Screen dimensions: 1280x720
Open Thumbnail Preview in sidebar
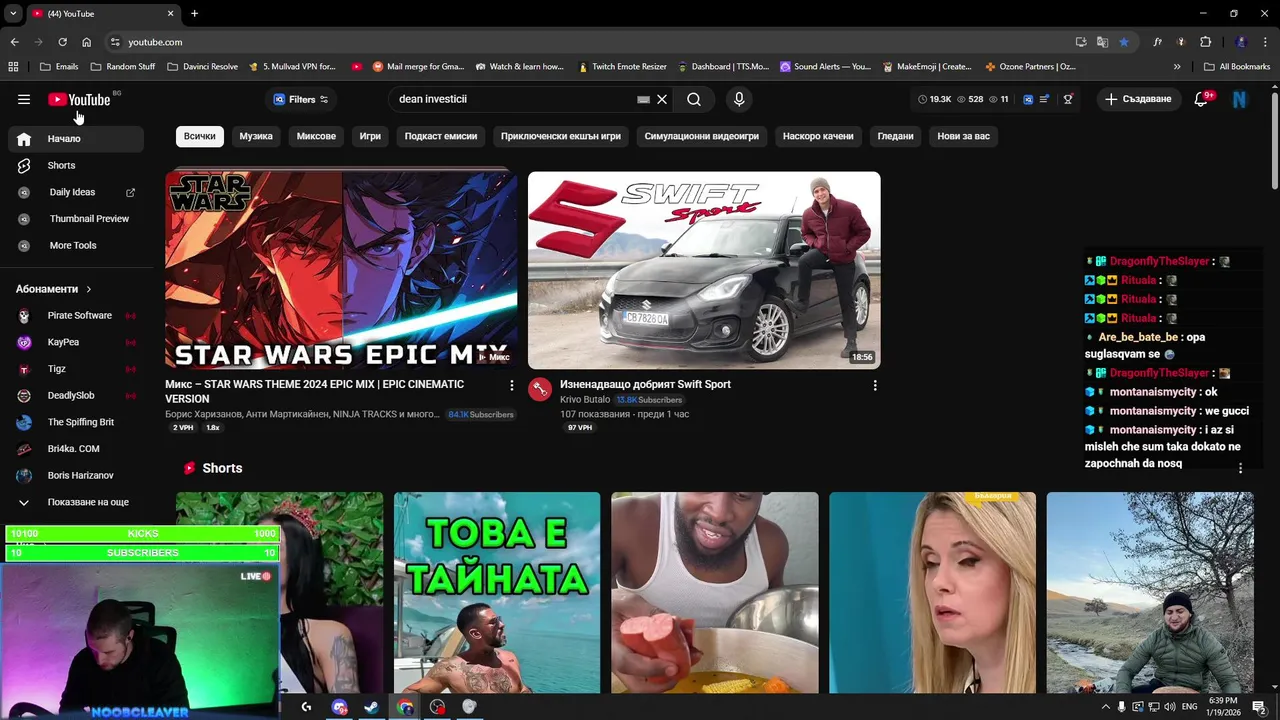(75, 218)
